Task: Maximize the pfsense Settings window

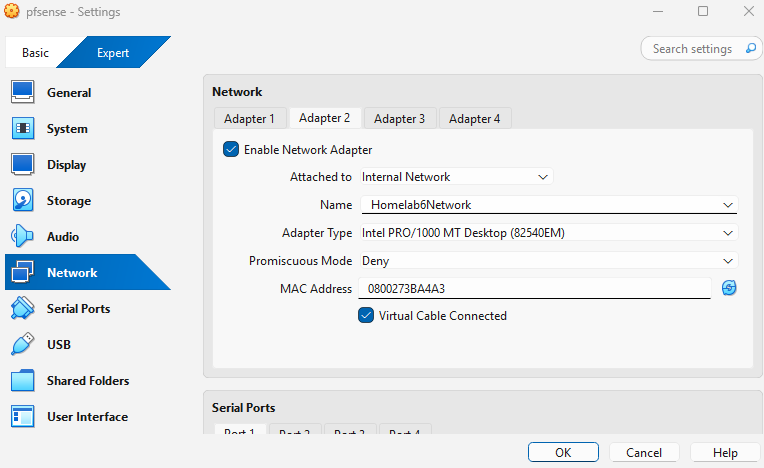Action: tap(703, 11)
